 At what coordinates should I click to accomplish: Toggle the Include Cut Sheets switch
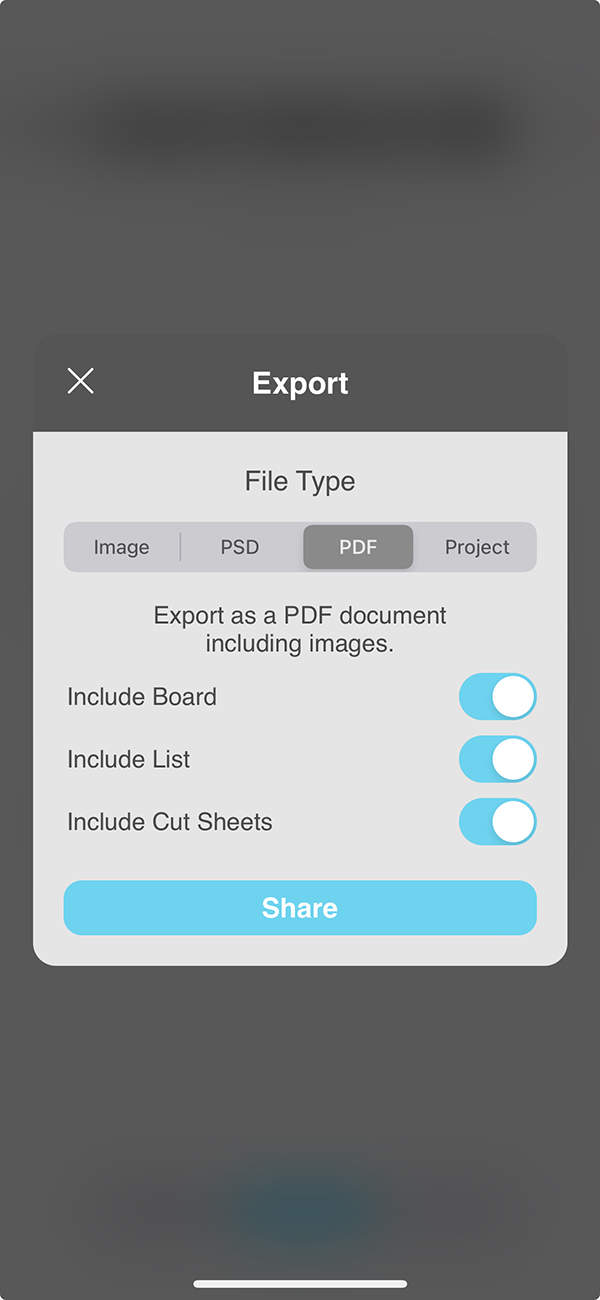click(x=497, y=822)
